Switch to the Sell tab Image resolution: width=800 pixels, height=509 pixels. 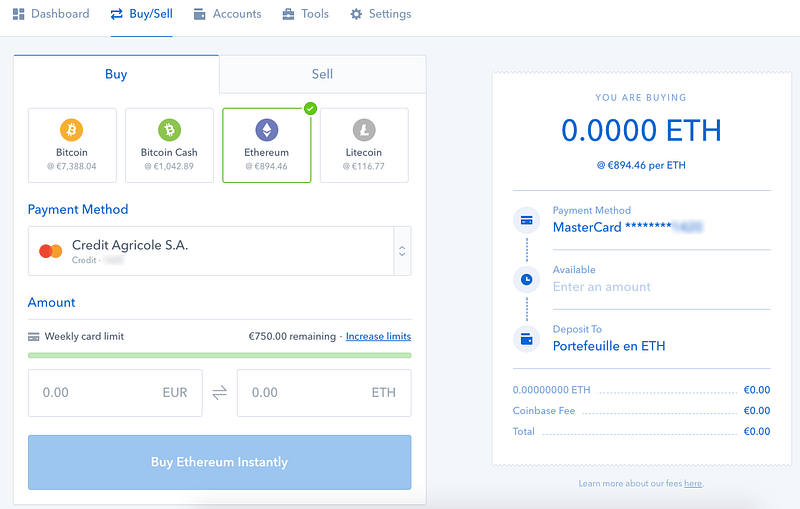pyautogui.click(x=322, y=74)
